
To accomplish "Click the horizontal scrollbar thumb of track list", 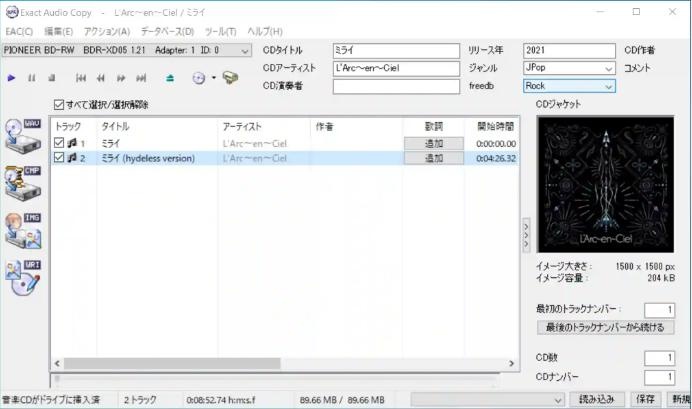I will [172, 364].
